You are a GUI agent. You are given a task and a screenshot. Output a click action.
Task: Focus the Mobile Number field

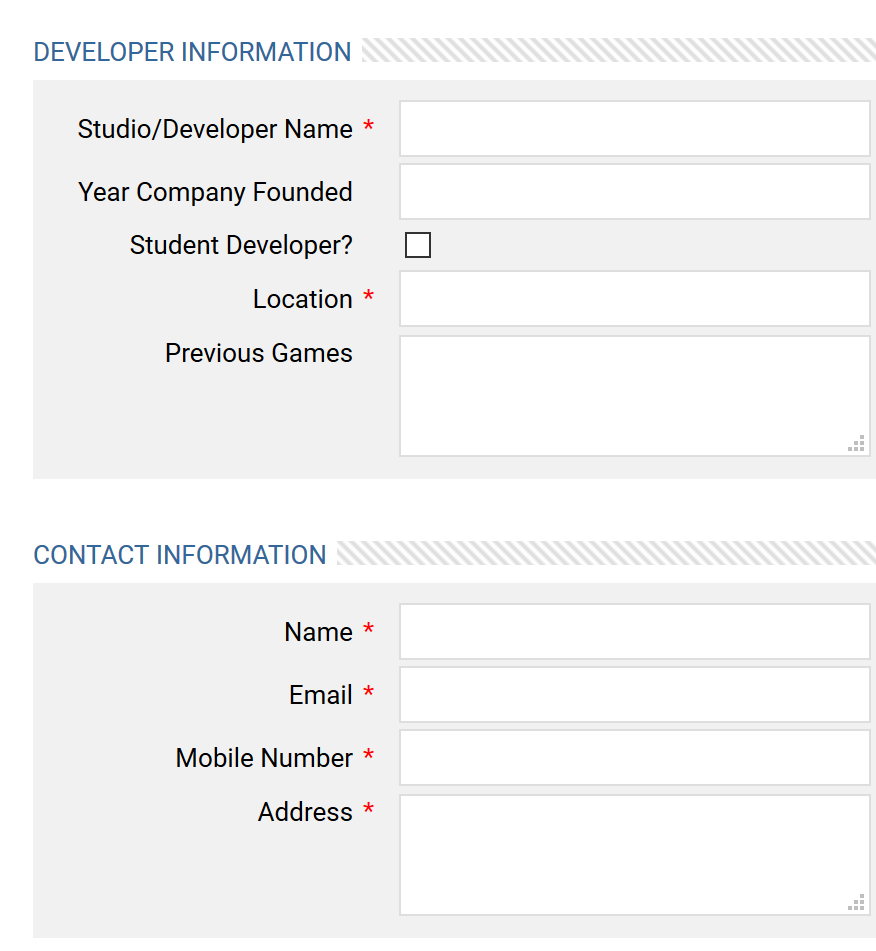pyautogui.click(x=635, y=758)
